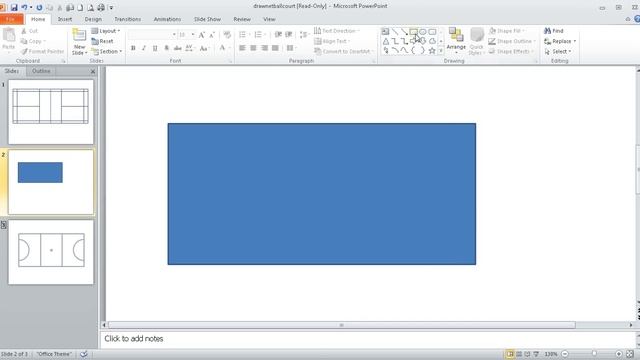Image resolution: width=640 pixels, height=360 pixels.
Task: Click the spell check status icon
Action: [84, 354]
